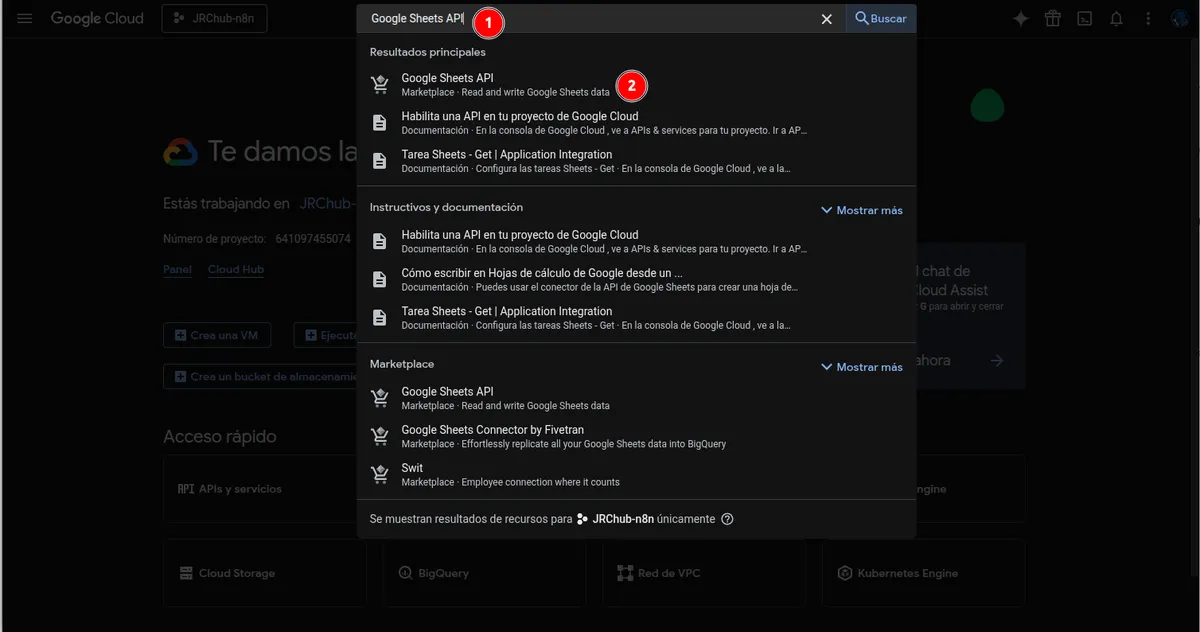This screenshot has height=632, width=1200.
Task: Expand Mostrar más for Instructivos y documentación
Action: (x=861, y=210)
